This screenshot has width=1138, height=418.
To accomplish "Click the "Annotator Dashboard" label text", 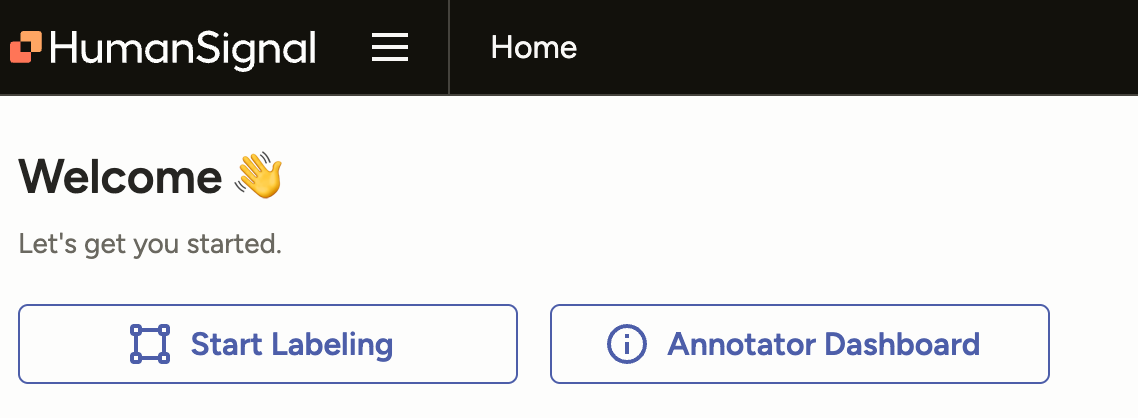I will (823, 344).
